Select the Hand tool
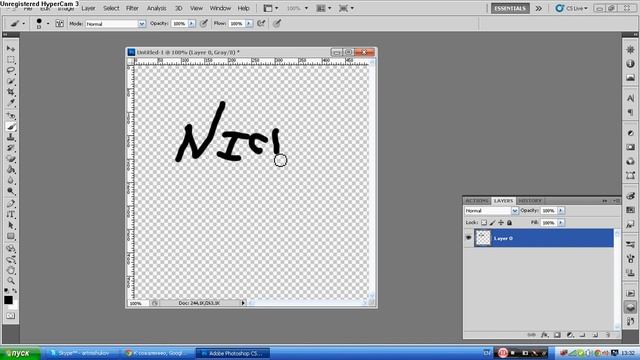640x360 pixels. (11, 270)
